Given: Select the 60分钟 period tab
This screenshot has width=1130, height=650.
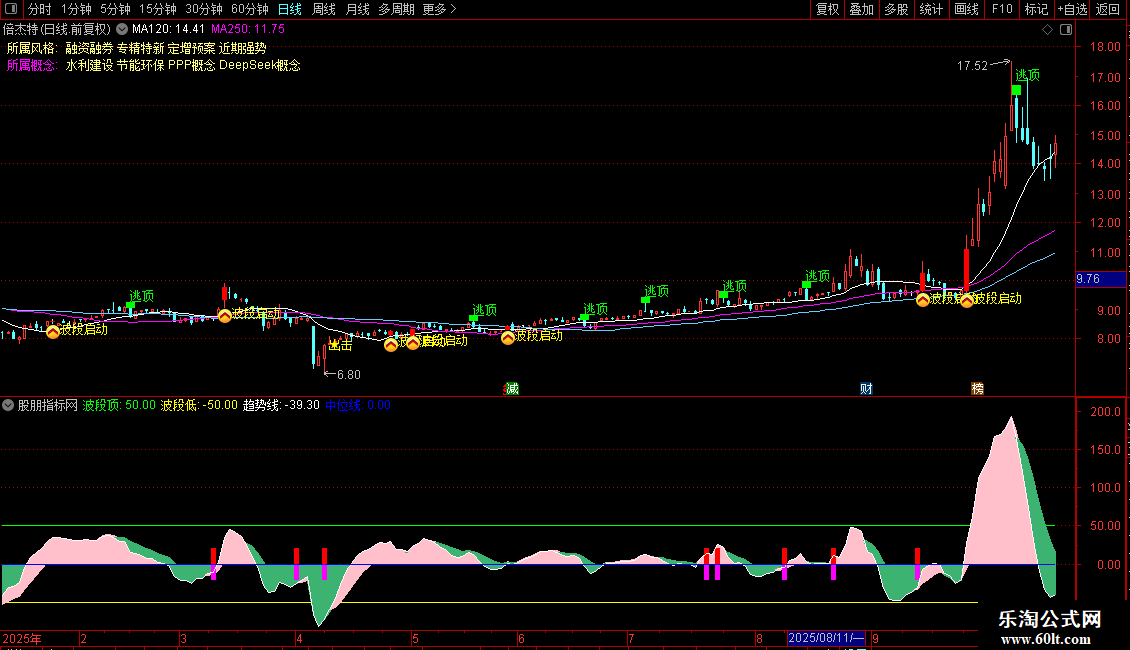Looking at the screenshot, I should 249,9.
